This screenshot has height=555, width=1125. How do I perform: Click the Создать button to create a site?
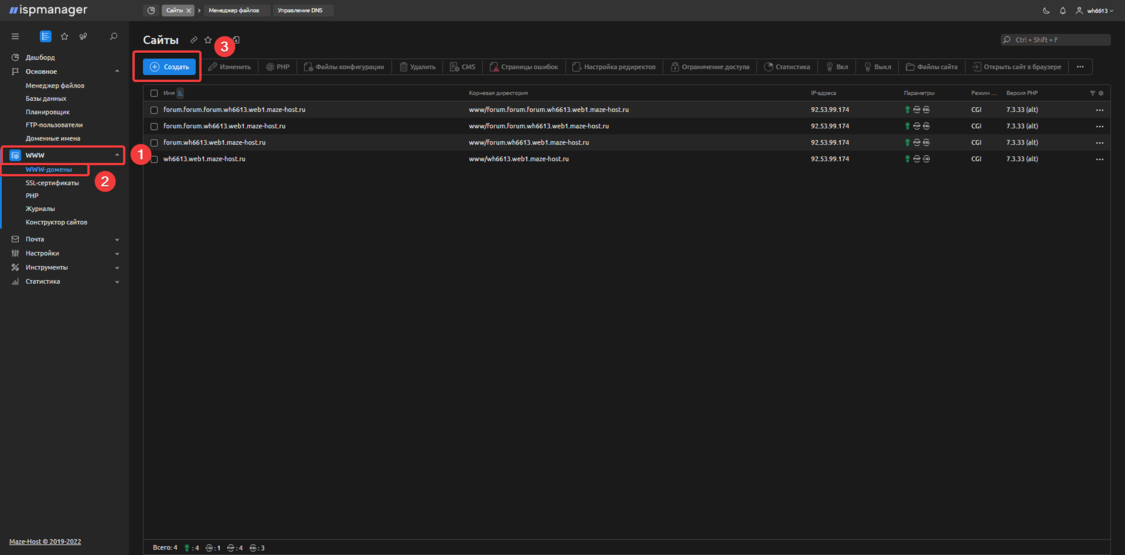[169, 67]
